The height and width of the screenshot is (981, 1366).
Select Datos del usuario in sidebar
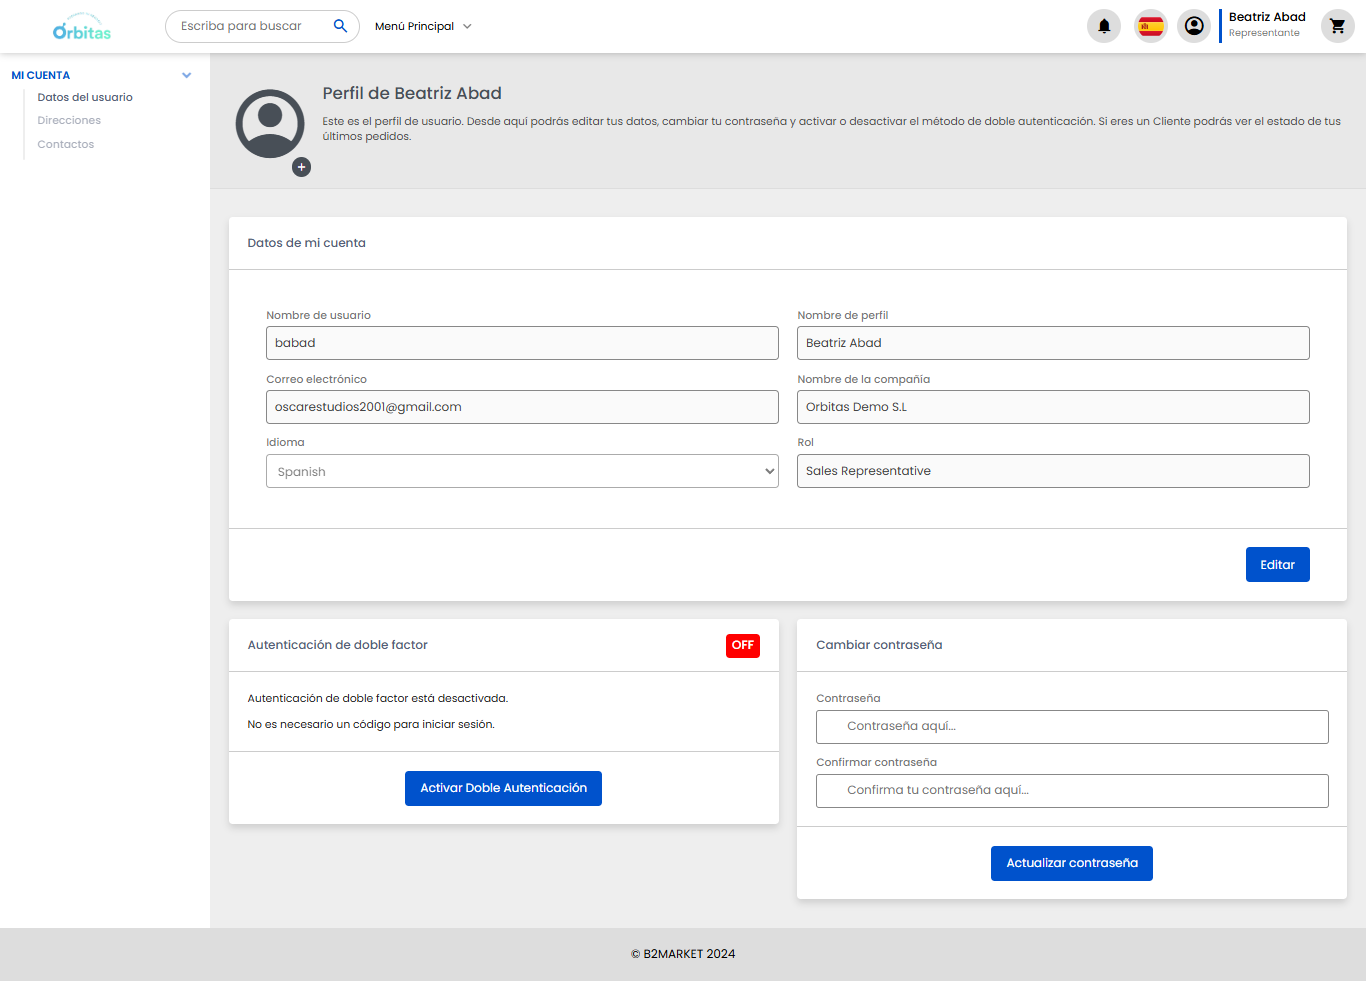pyautogui.click(x=85, y=98)
